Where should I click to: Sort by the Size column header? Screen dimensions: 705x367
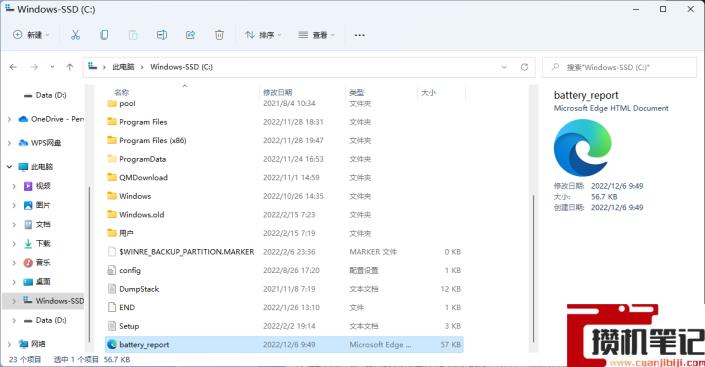[428, 92]
